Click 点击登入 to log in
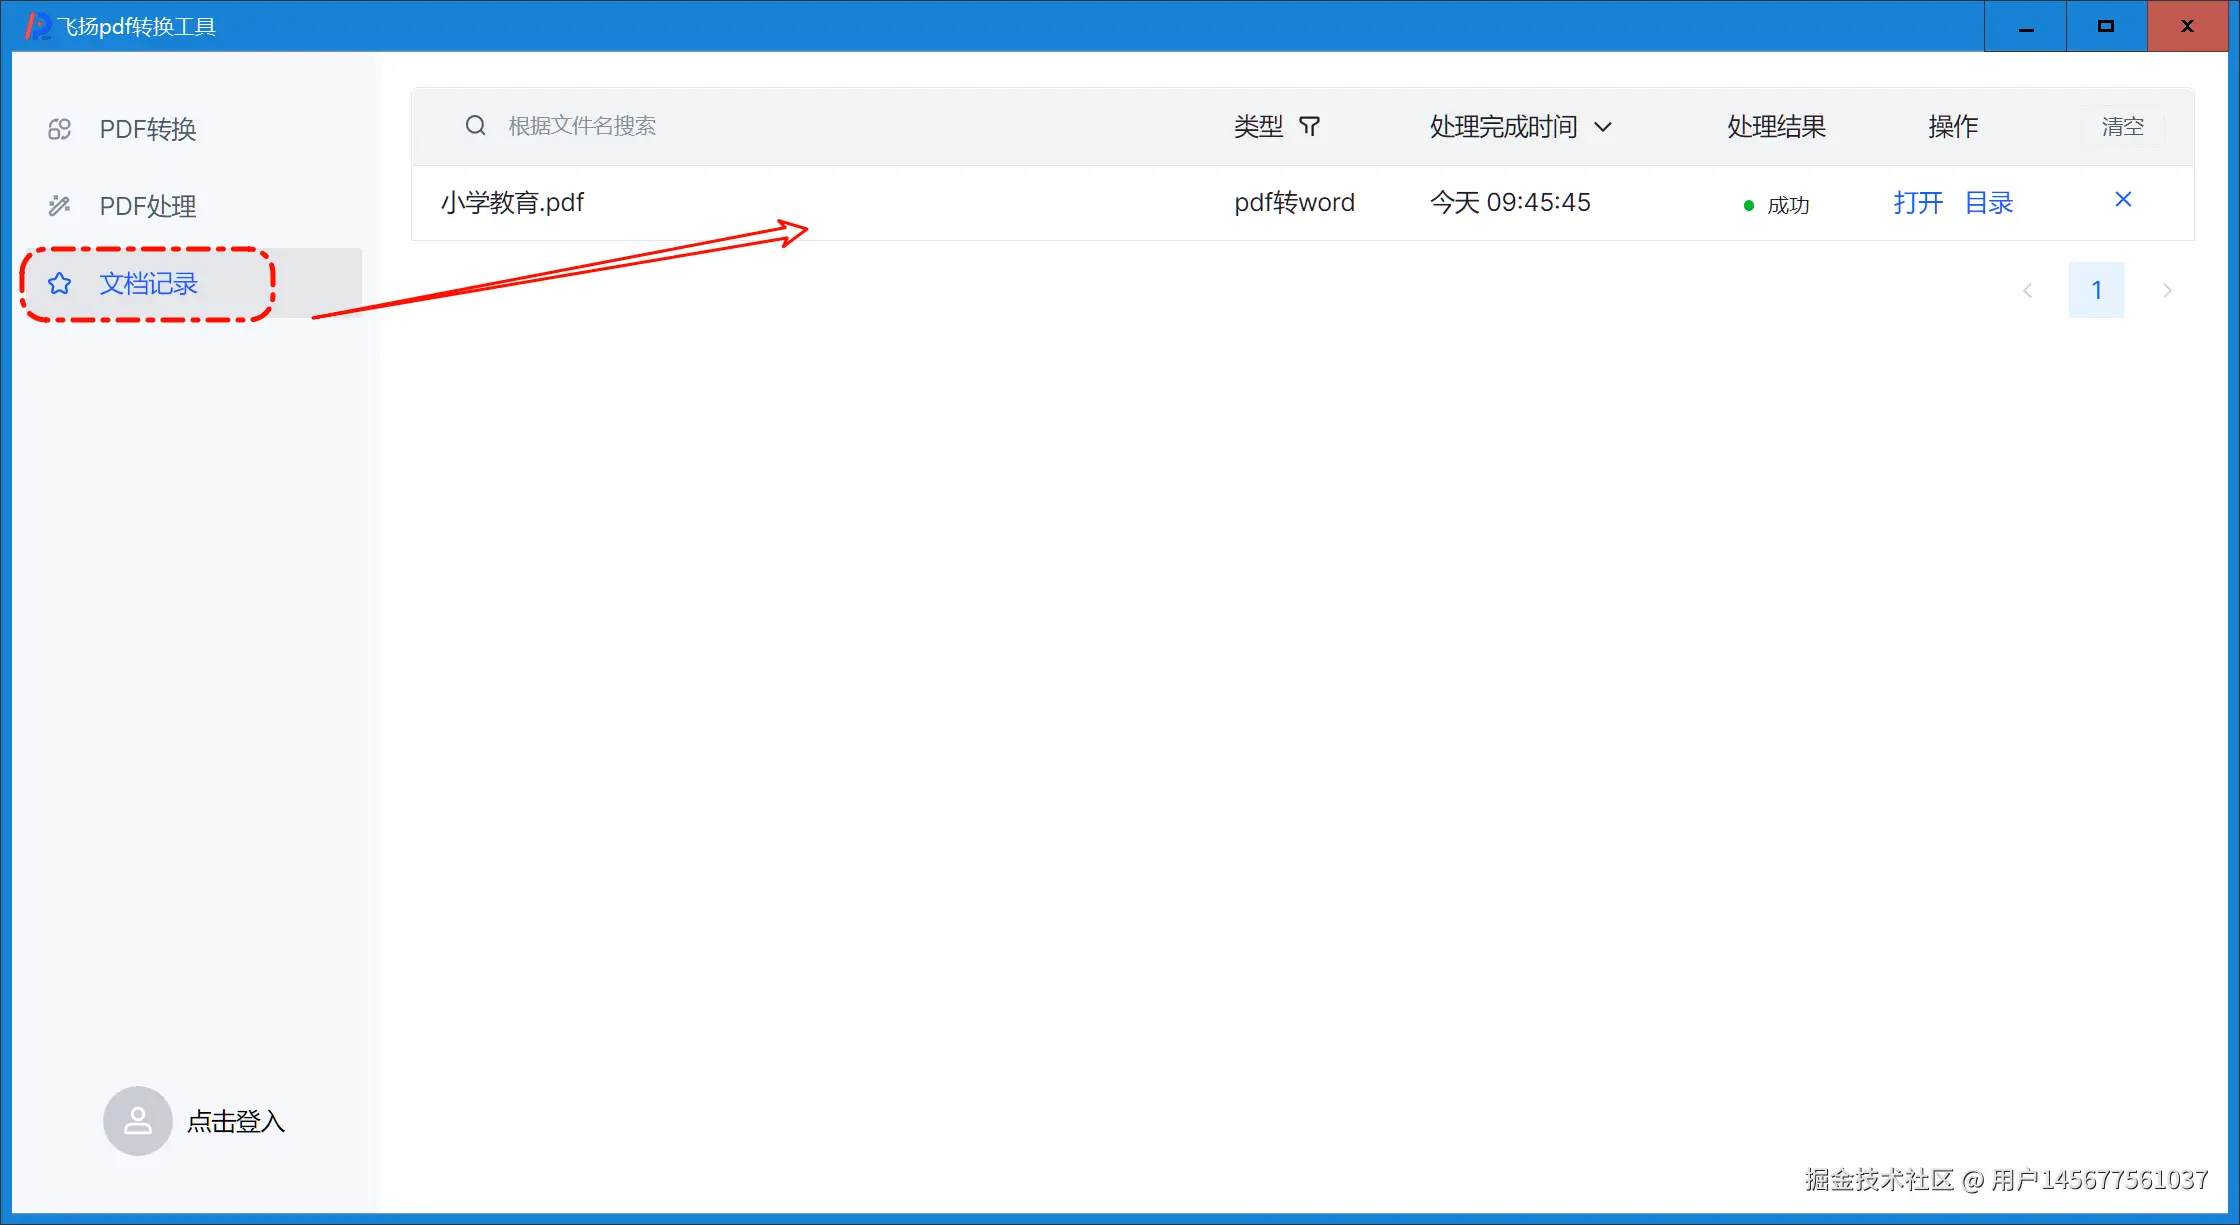The width and height of the screenshot is (2240, 1225). [236, 1121]
